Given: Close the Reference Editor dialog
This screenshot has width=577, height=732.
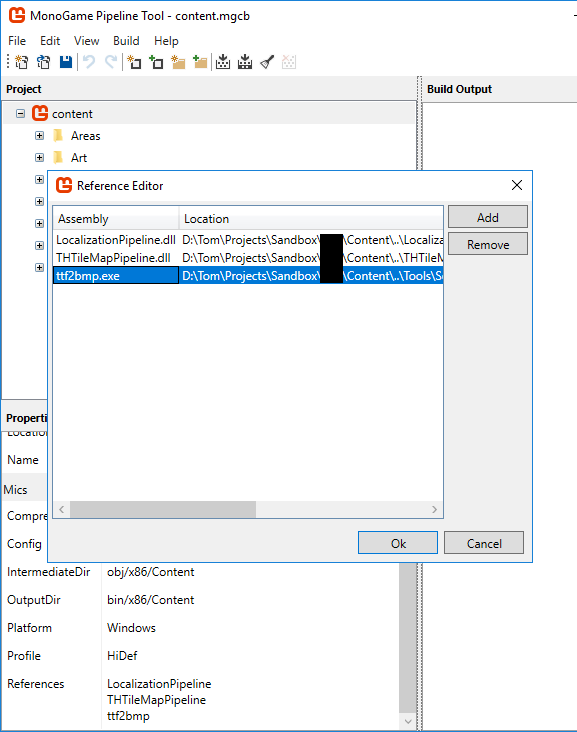Looking at the screenshot, I should coord(517,185).
